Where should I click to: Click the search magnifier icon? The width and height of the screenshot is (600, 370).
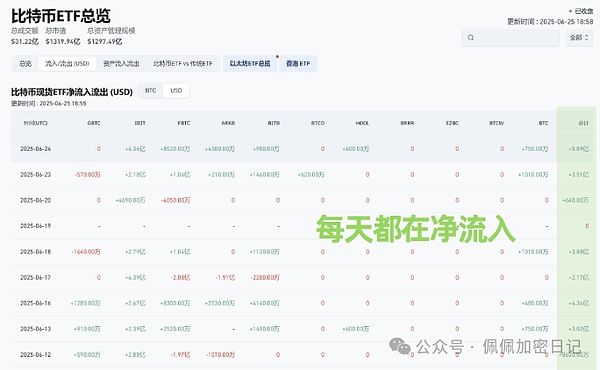(x=471, y=37)
